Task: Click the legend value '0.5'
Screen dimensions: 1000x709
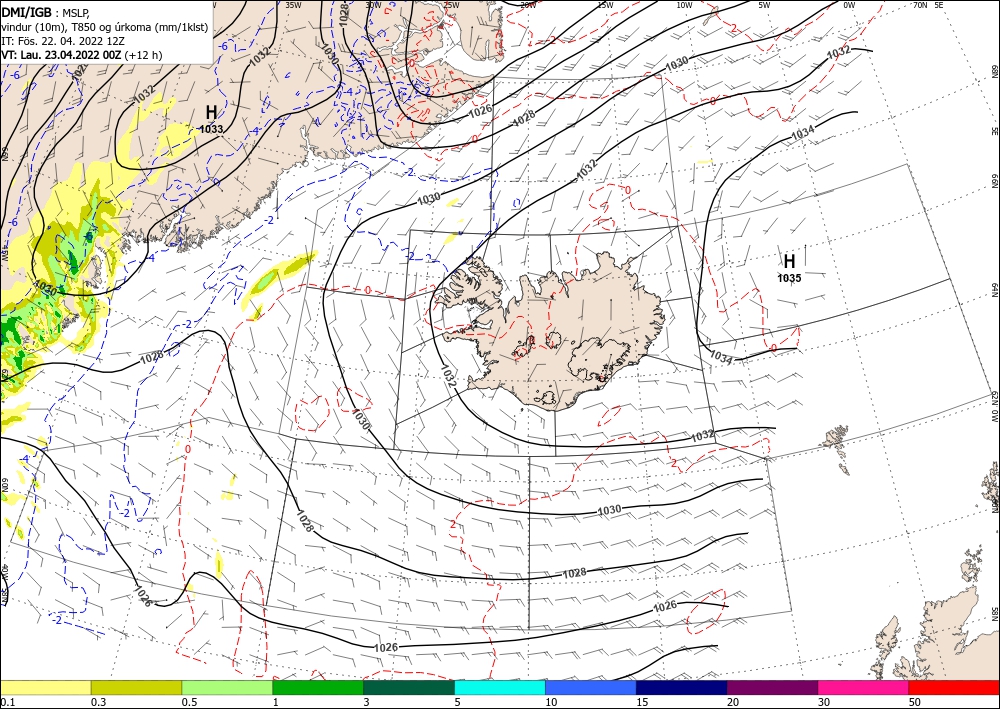Action: (189, 702)
